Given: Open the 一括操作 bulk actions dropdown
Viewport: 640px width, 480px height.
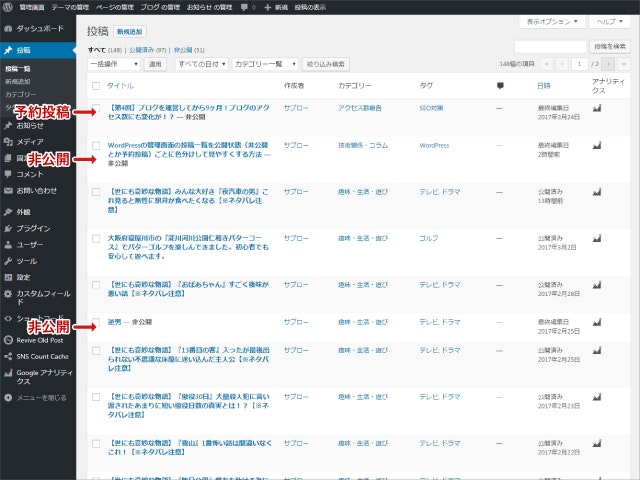Looking at the screenshot, I should pyautogui.click(x=114, y=64).
